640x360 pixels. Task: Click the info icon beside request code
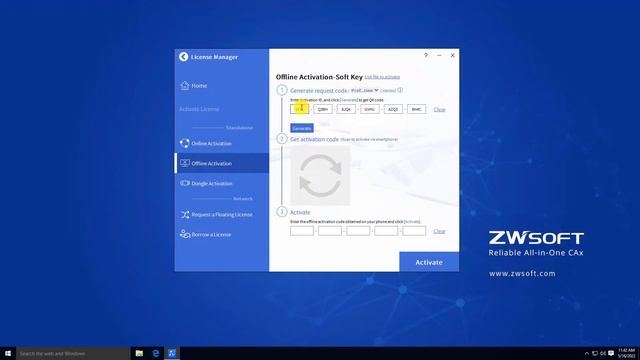click(x=400, y=90)
